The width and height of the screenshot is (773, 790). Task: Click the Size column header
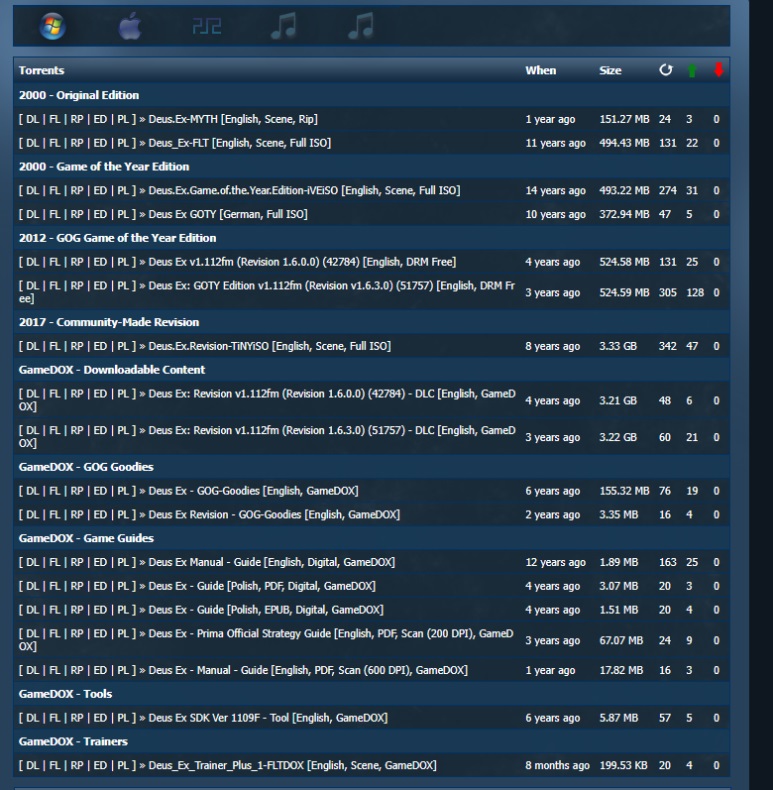(x=610, y=71)
